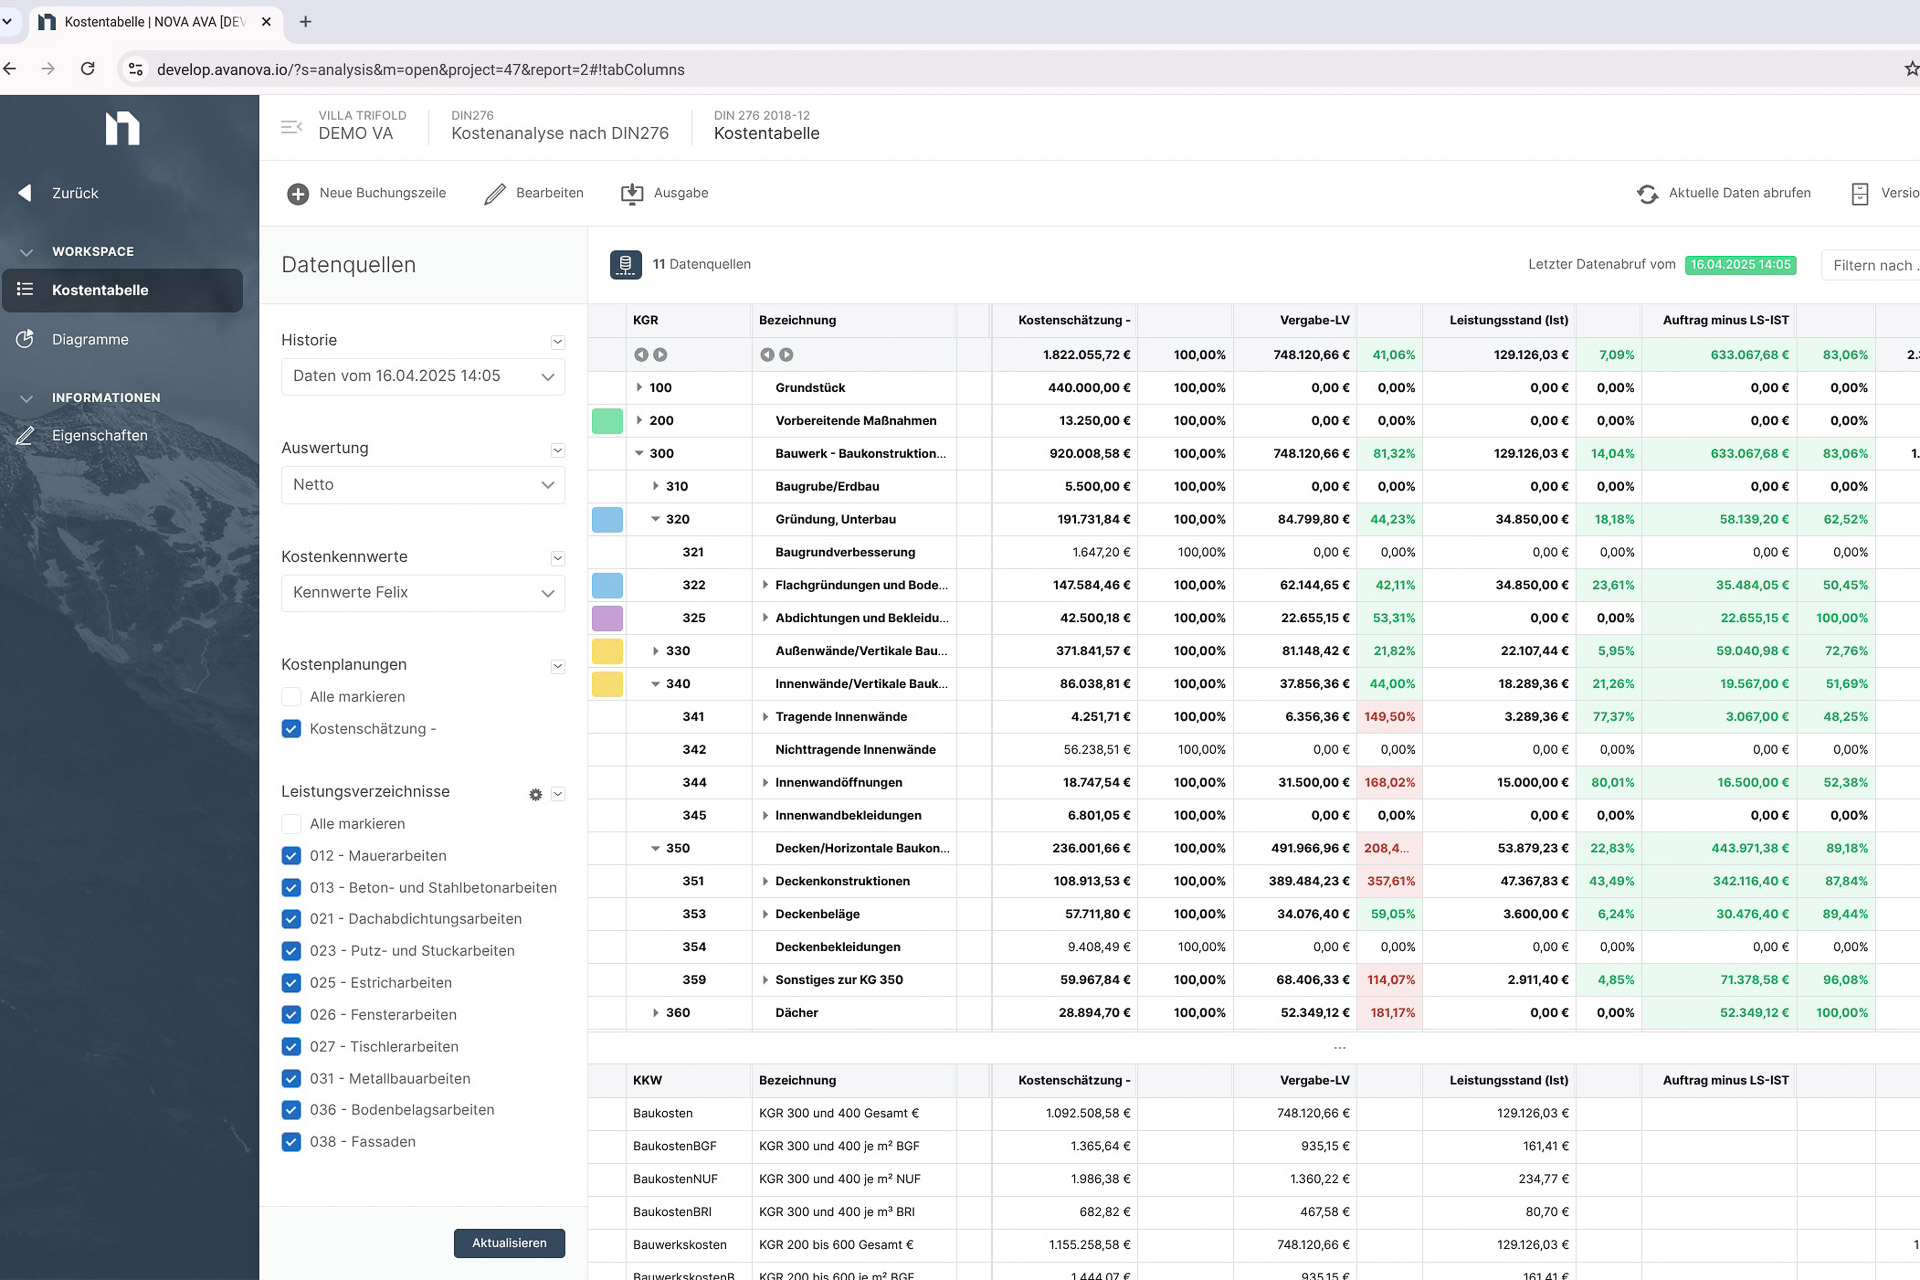Click the 11 Datenquellen database icon

click(626, 265)
